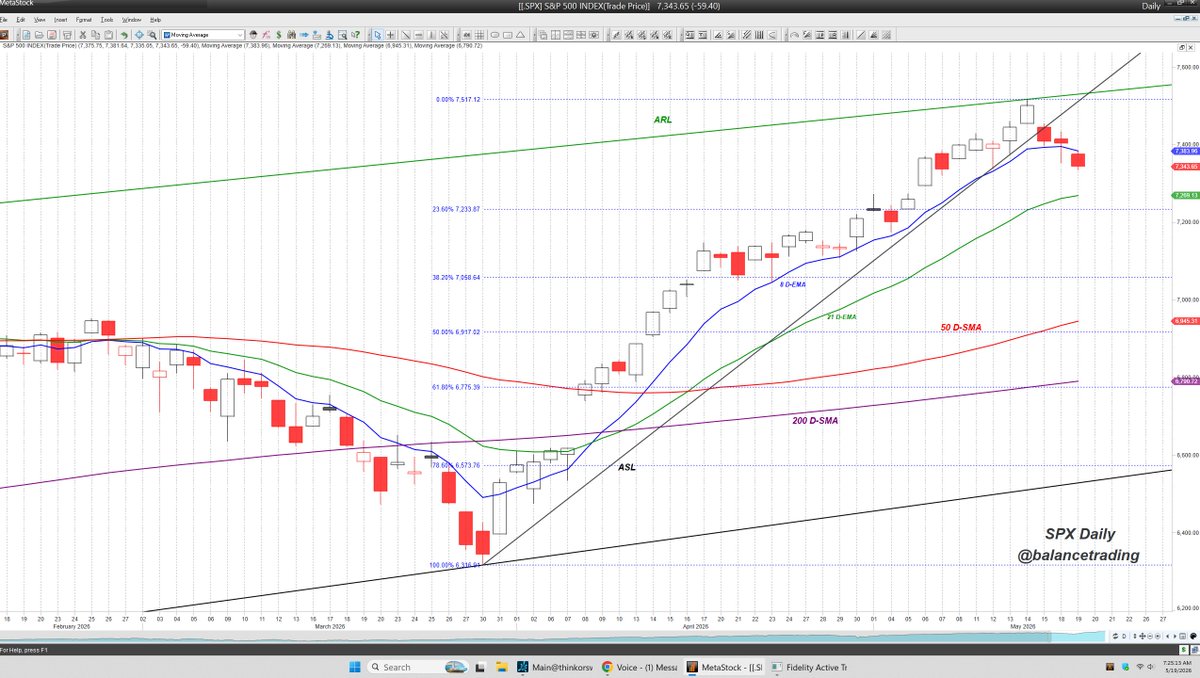This screenshot has width=1200, height=678.
Task: Switch to Chrome Voice Messages taskbar window
Action: click(638, 667)
